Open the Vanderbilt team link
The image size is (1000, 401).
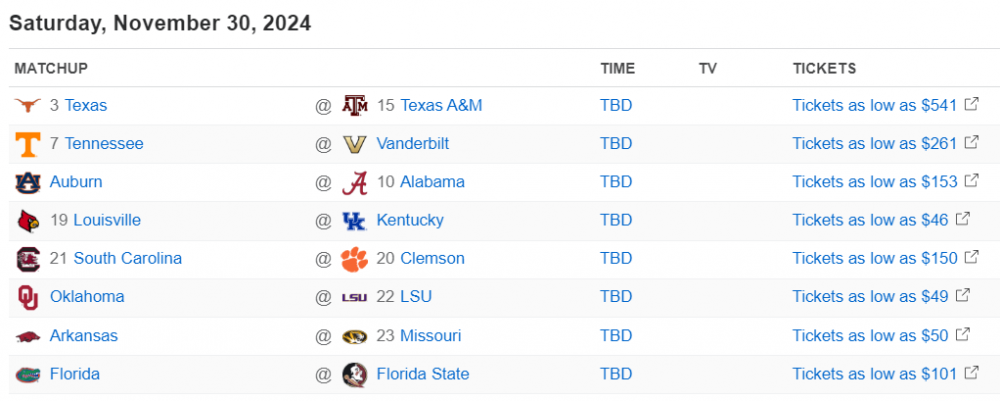pos(412,144)
